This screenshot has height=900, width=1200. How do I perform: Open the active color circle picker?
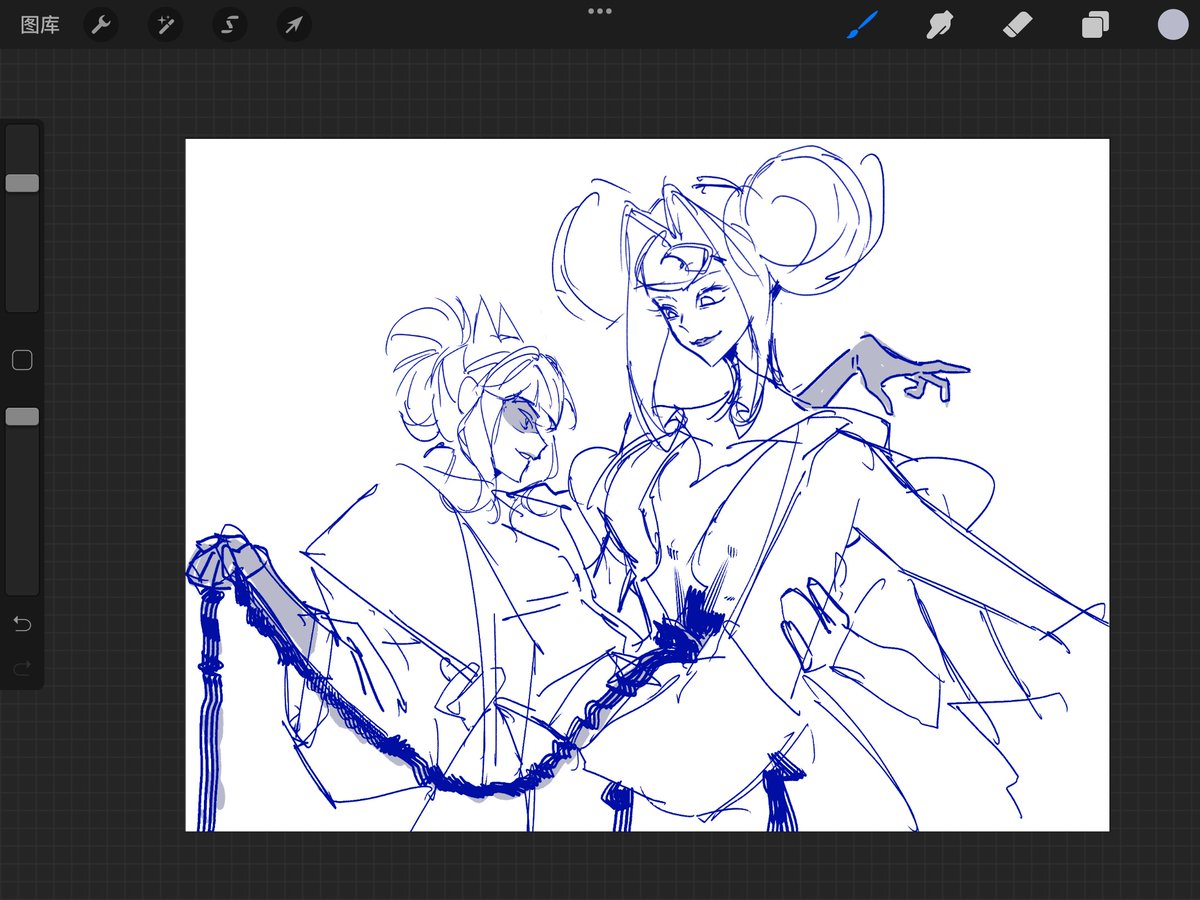(x=1173, y=25)
